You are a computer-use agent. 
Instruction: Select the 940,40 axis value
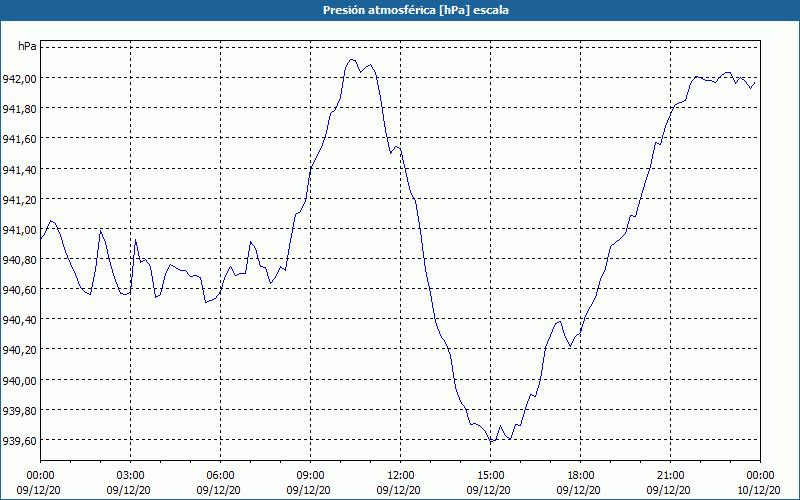coord(19,320)
